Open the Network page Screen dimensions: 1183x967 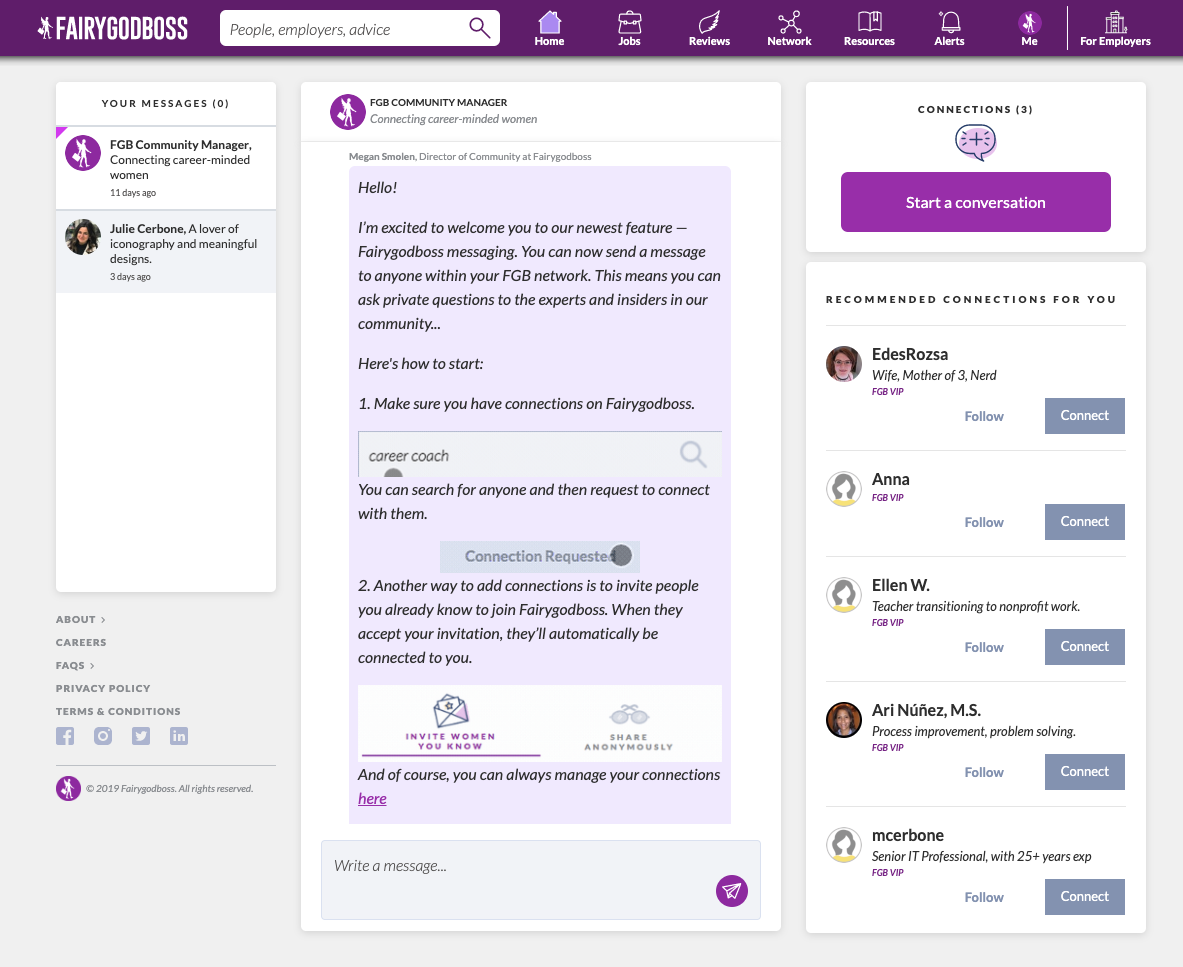coord(789,29)
